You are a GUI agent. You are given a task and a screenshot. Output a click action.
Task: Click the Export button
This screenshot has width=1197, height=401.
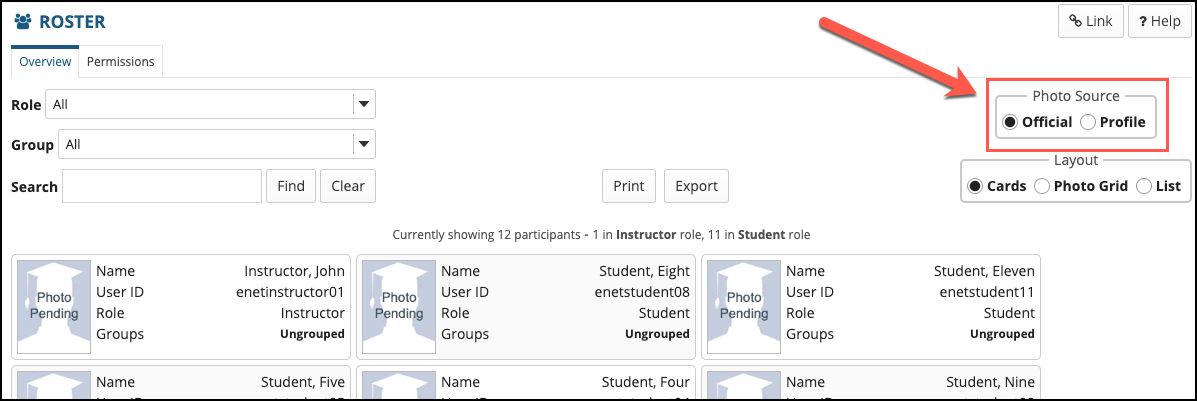(x=696, y=186)
